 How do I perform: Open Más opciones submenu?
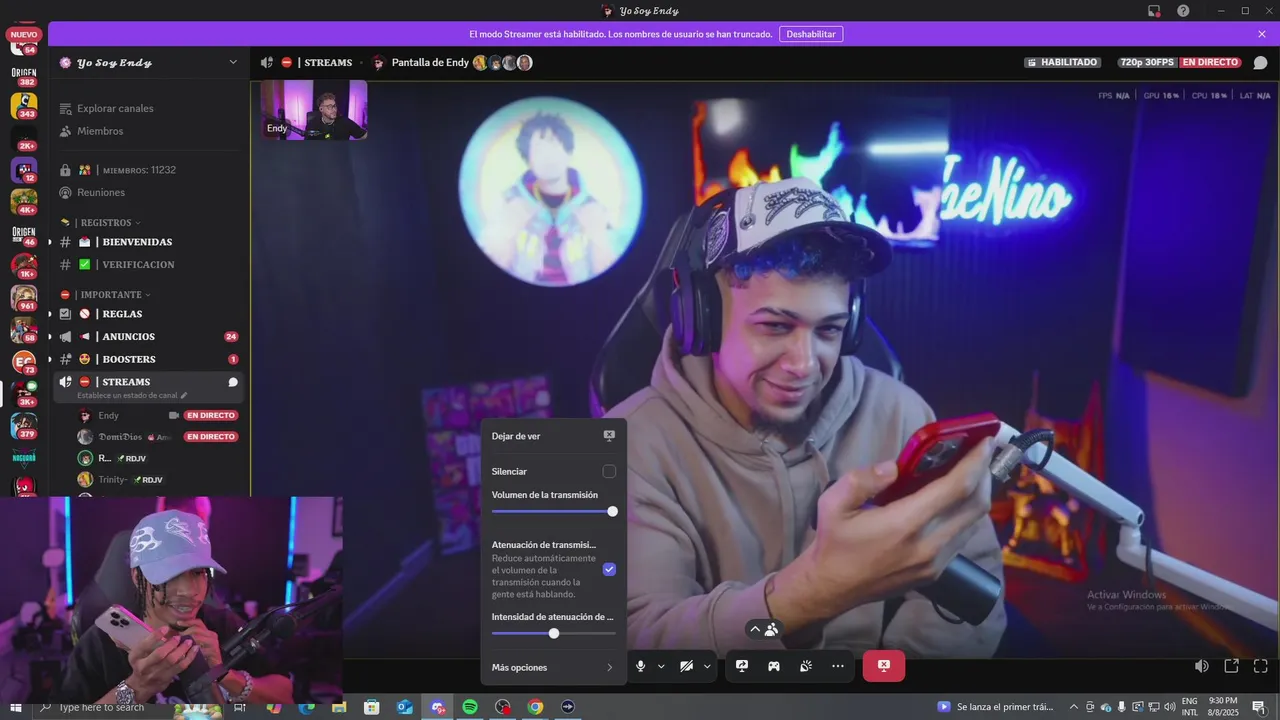point(553,667)
